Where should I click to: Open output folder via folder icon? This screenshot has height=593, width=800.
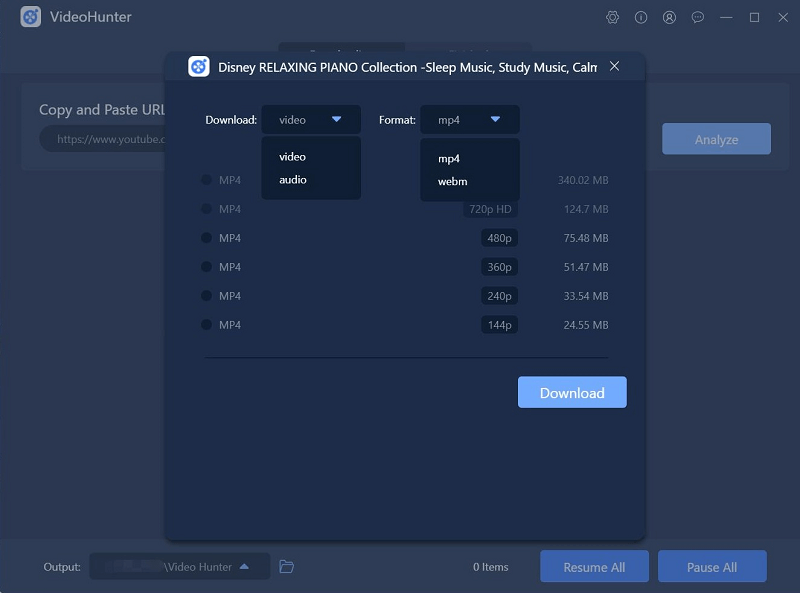tap(286, 567)
